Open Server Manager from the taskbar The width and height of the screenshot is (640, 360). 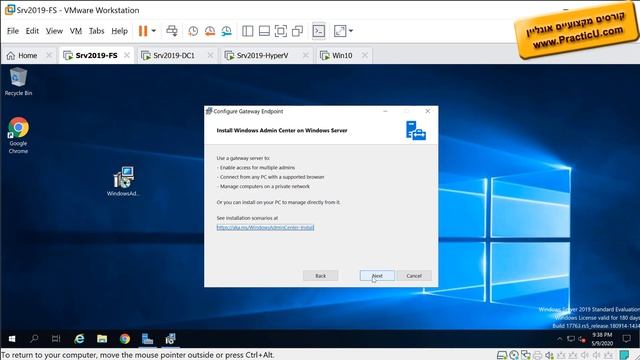pos(147,339)
